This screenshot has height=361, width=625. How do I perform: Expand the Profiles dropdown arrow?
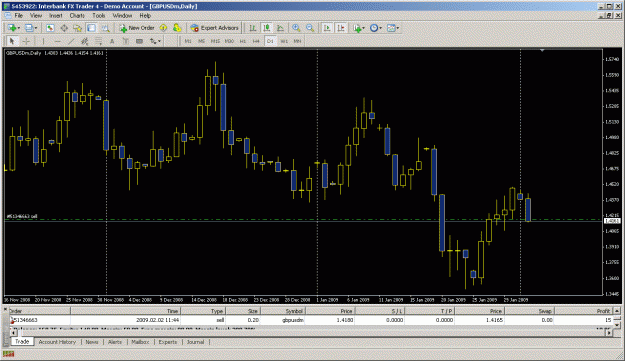point(35,28)
